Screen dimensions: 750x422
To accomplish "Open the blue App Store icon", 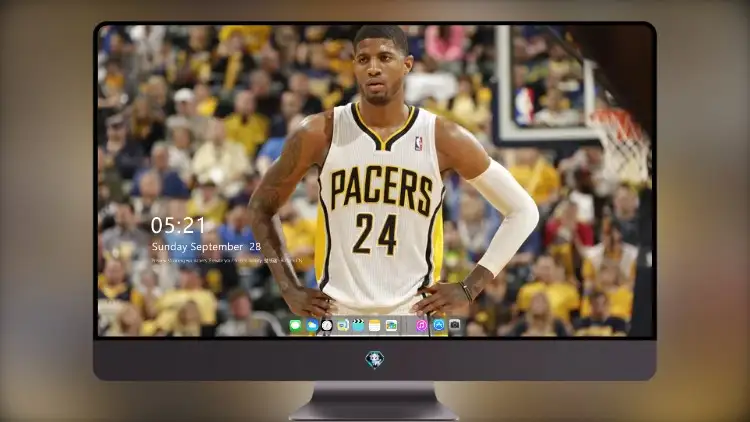I will pos(439,325).
